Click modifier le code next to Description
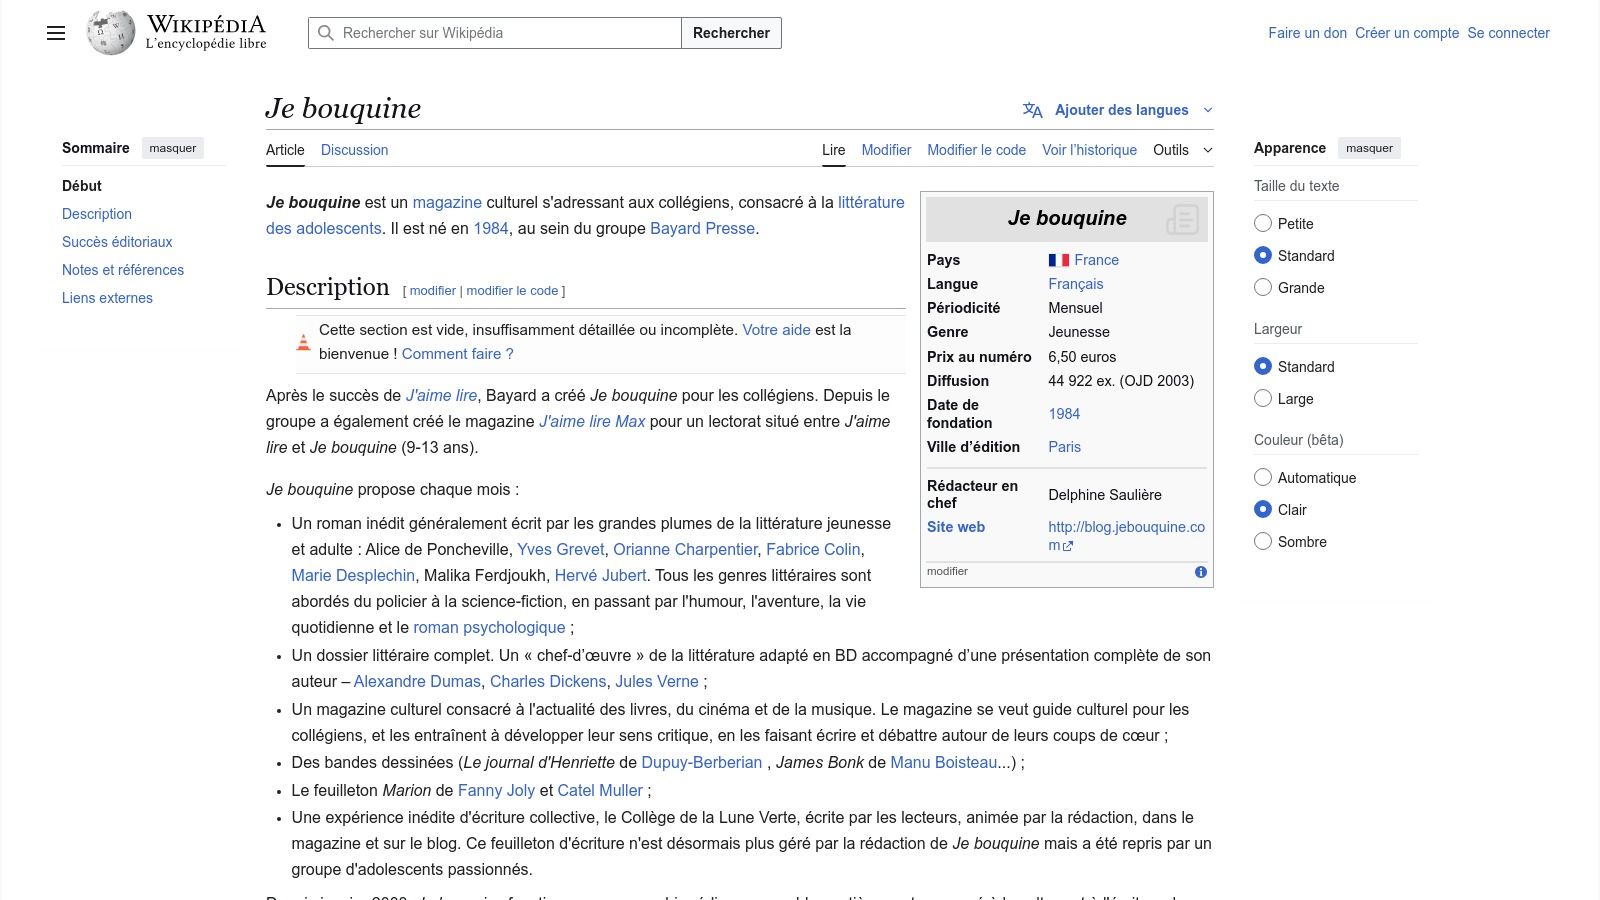The image size is (1600, 900). (512, 291)
